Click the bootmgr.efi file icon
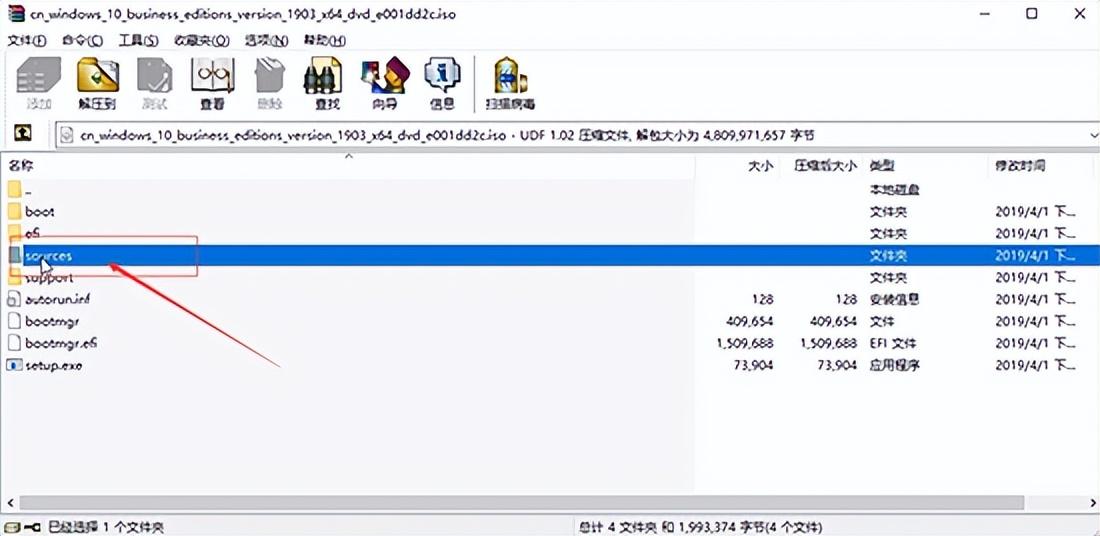This screenshot has width=1100, height=536. pyautogui.click(x=15, y=343)
